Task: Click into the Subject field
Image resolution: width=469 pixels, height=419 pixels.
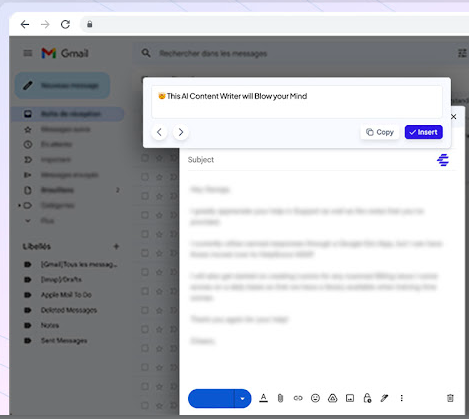Action: (310, 160)
